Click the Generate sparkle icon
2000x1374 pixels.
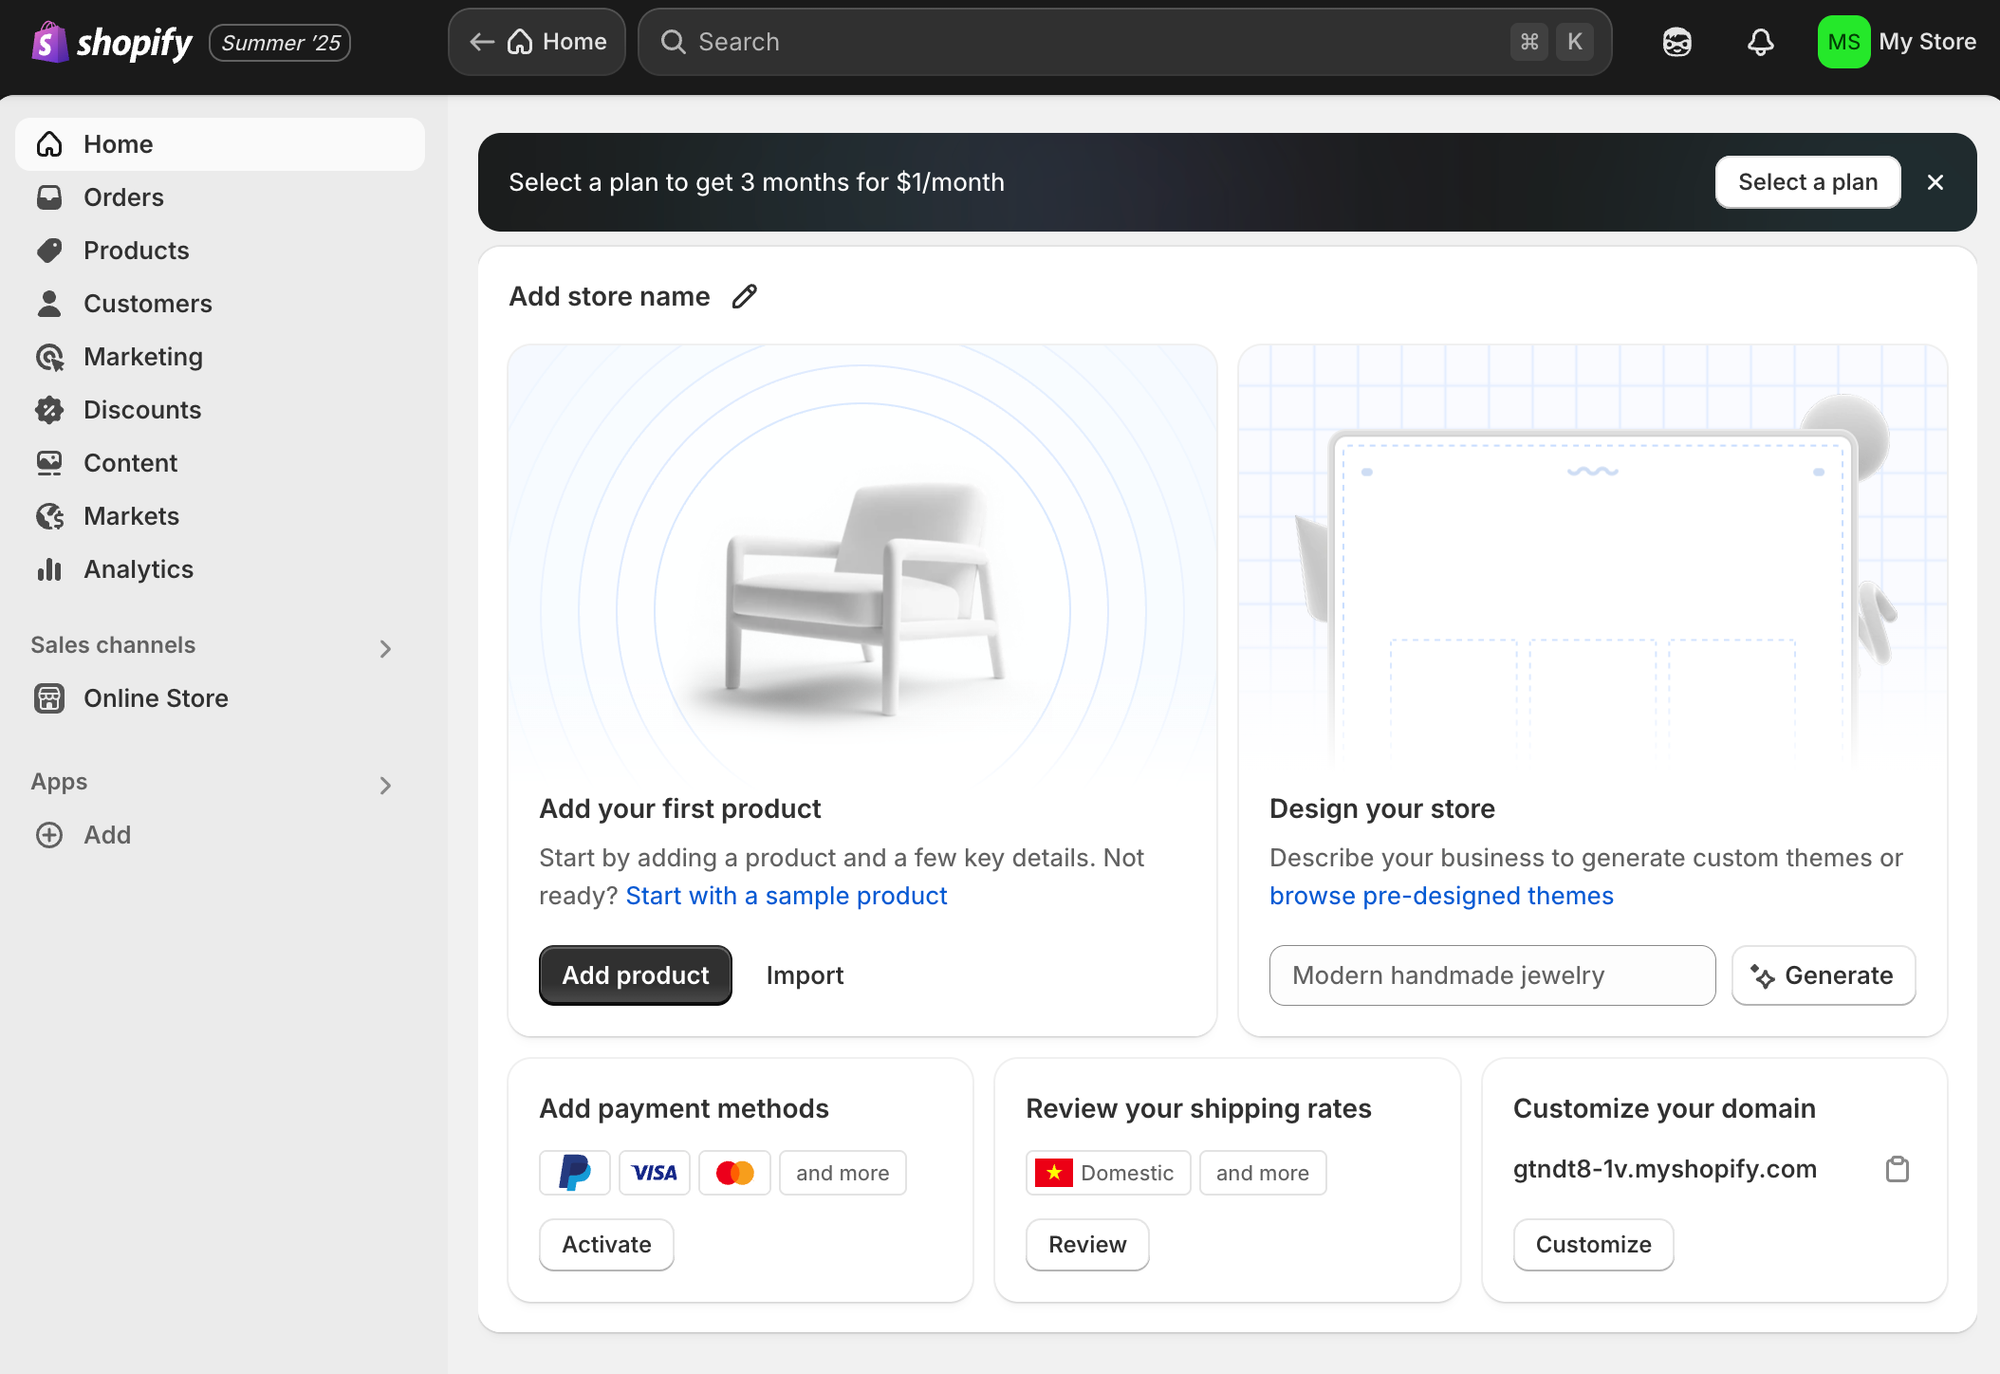[x=1762, y=976]
